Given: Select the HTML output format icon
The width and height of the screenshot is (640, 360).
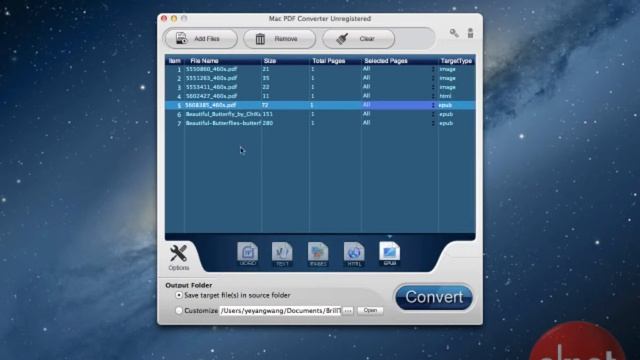Looking at the screenshot, I should click(354, 254).
